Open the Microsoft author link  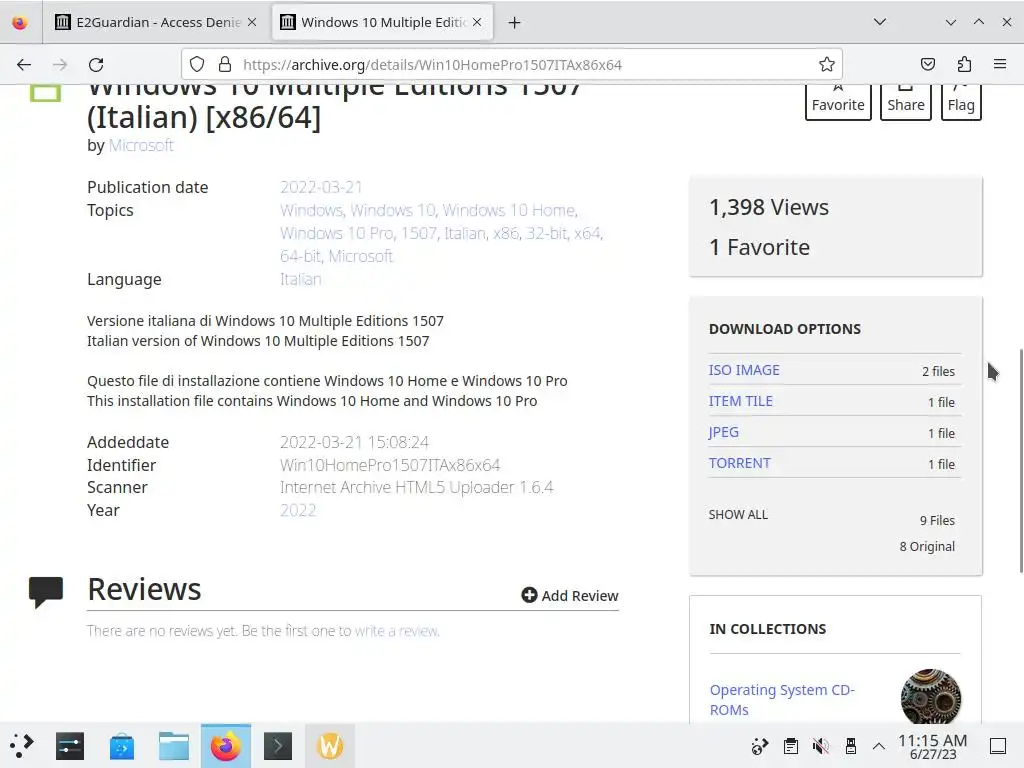(141, 145)
